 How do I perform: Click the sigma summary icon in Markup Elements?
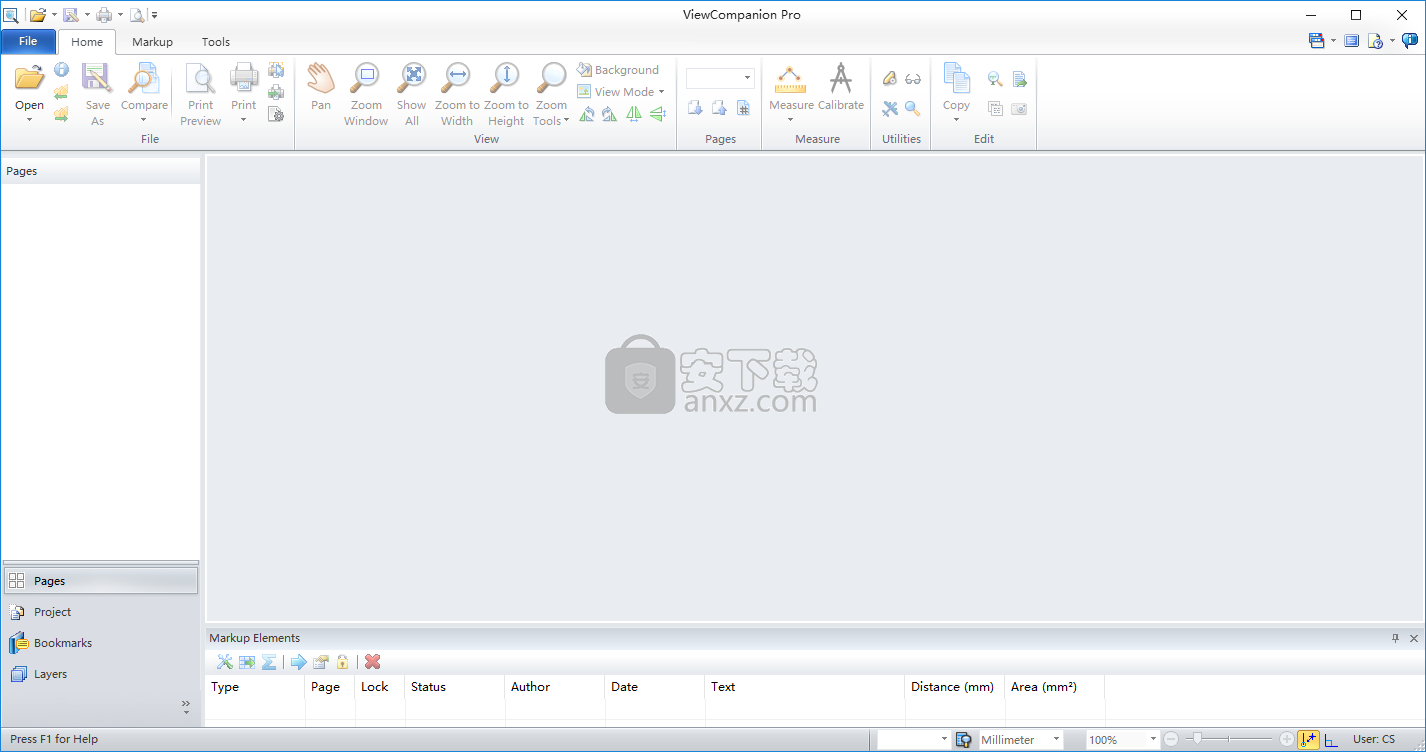tap(268, 662)
